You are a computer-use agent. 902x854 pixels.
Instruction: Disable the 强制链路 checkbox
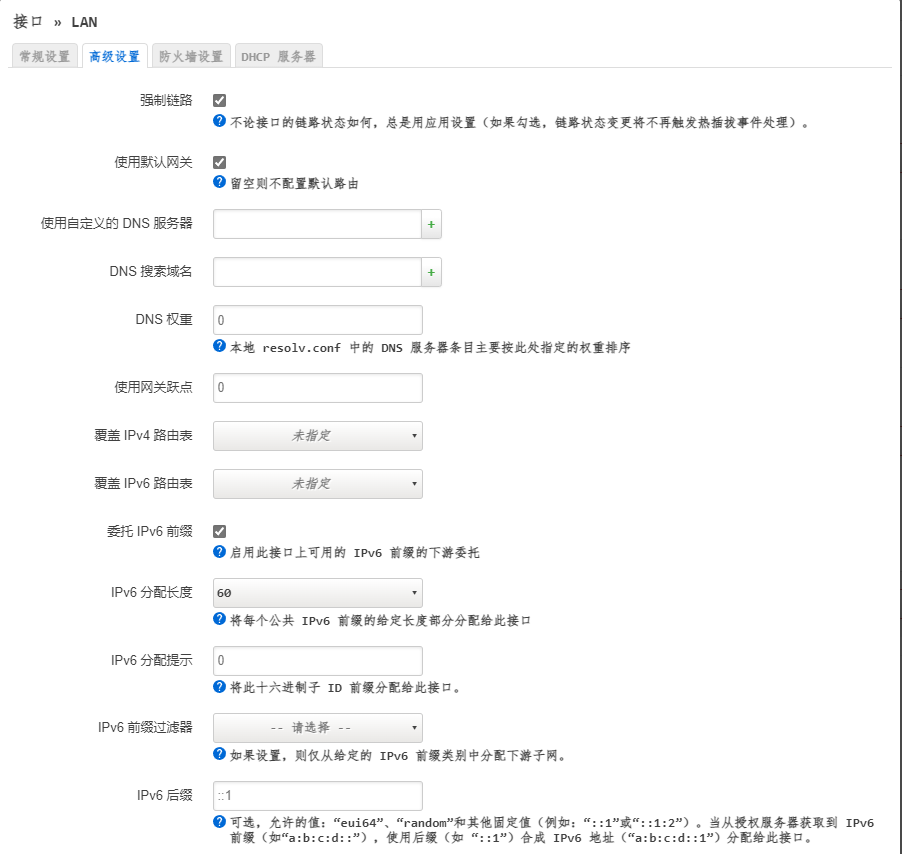(218, 100)
